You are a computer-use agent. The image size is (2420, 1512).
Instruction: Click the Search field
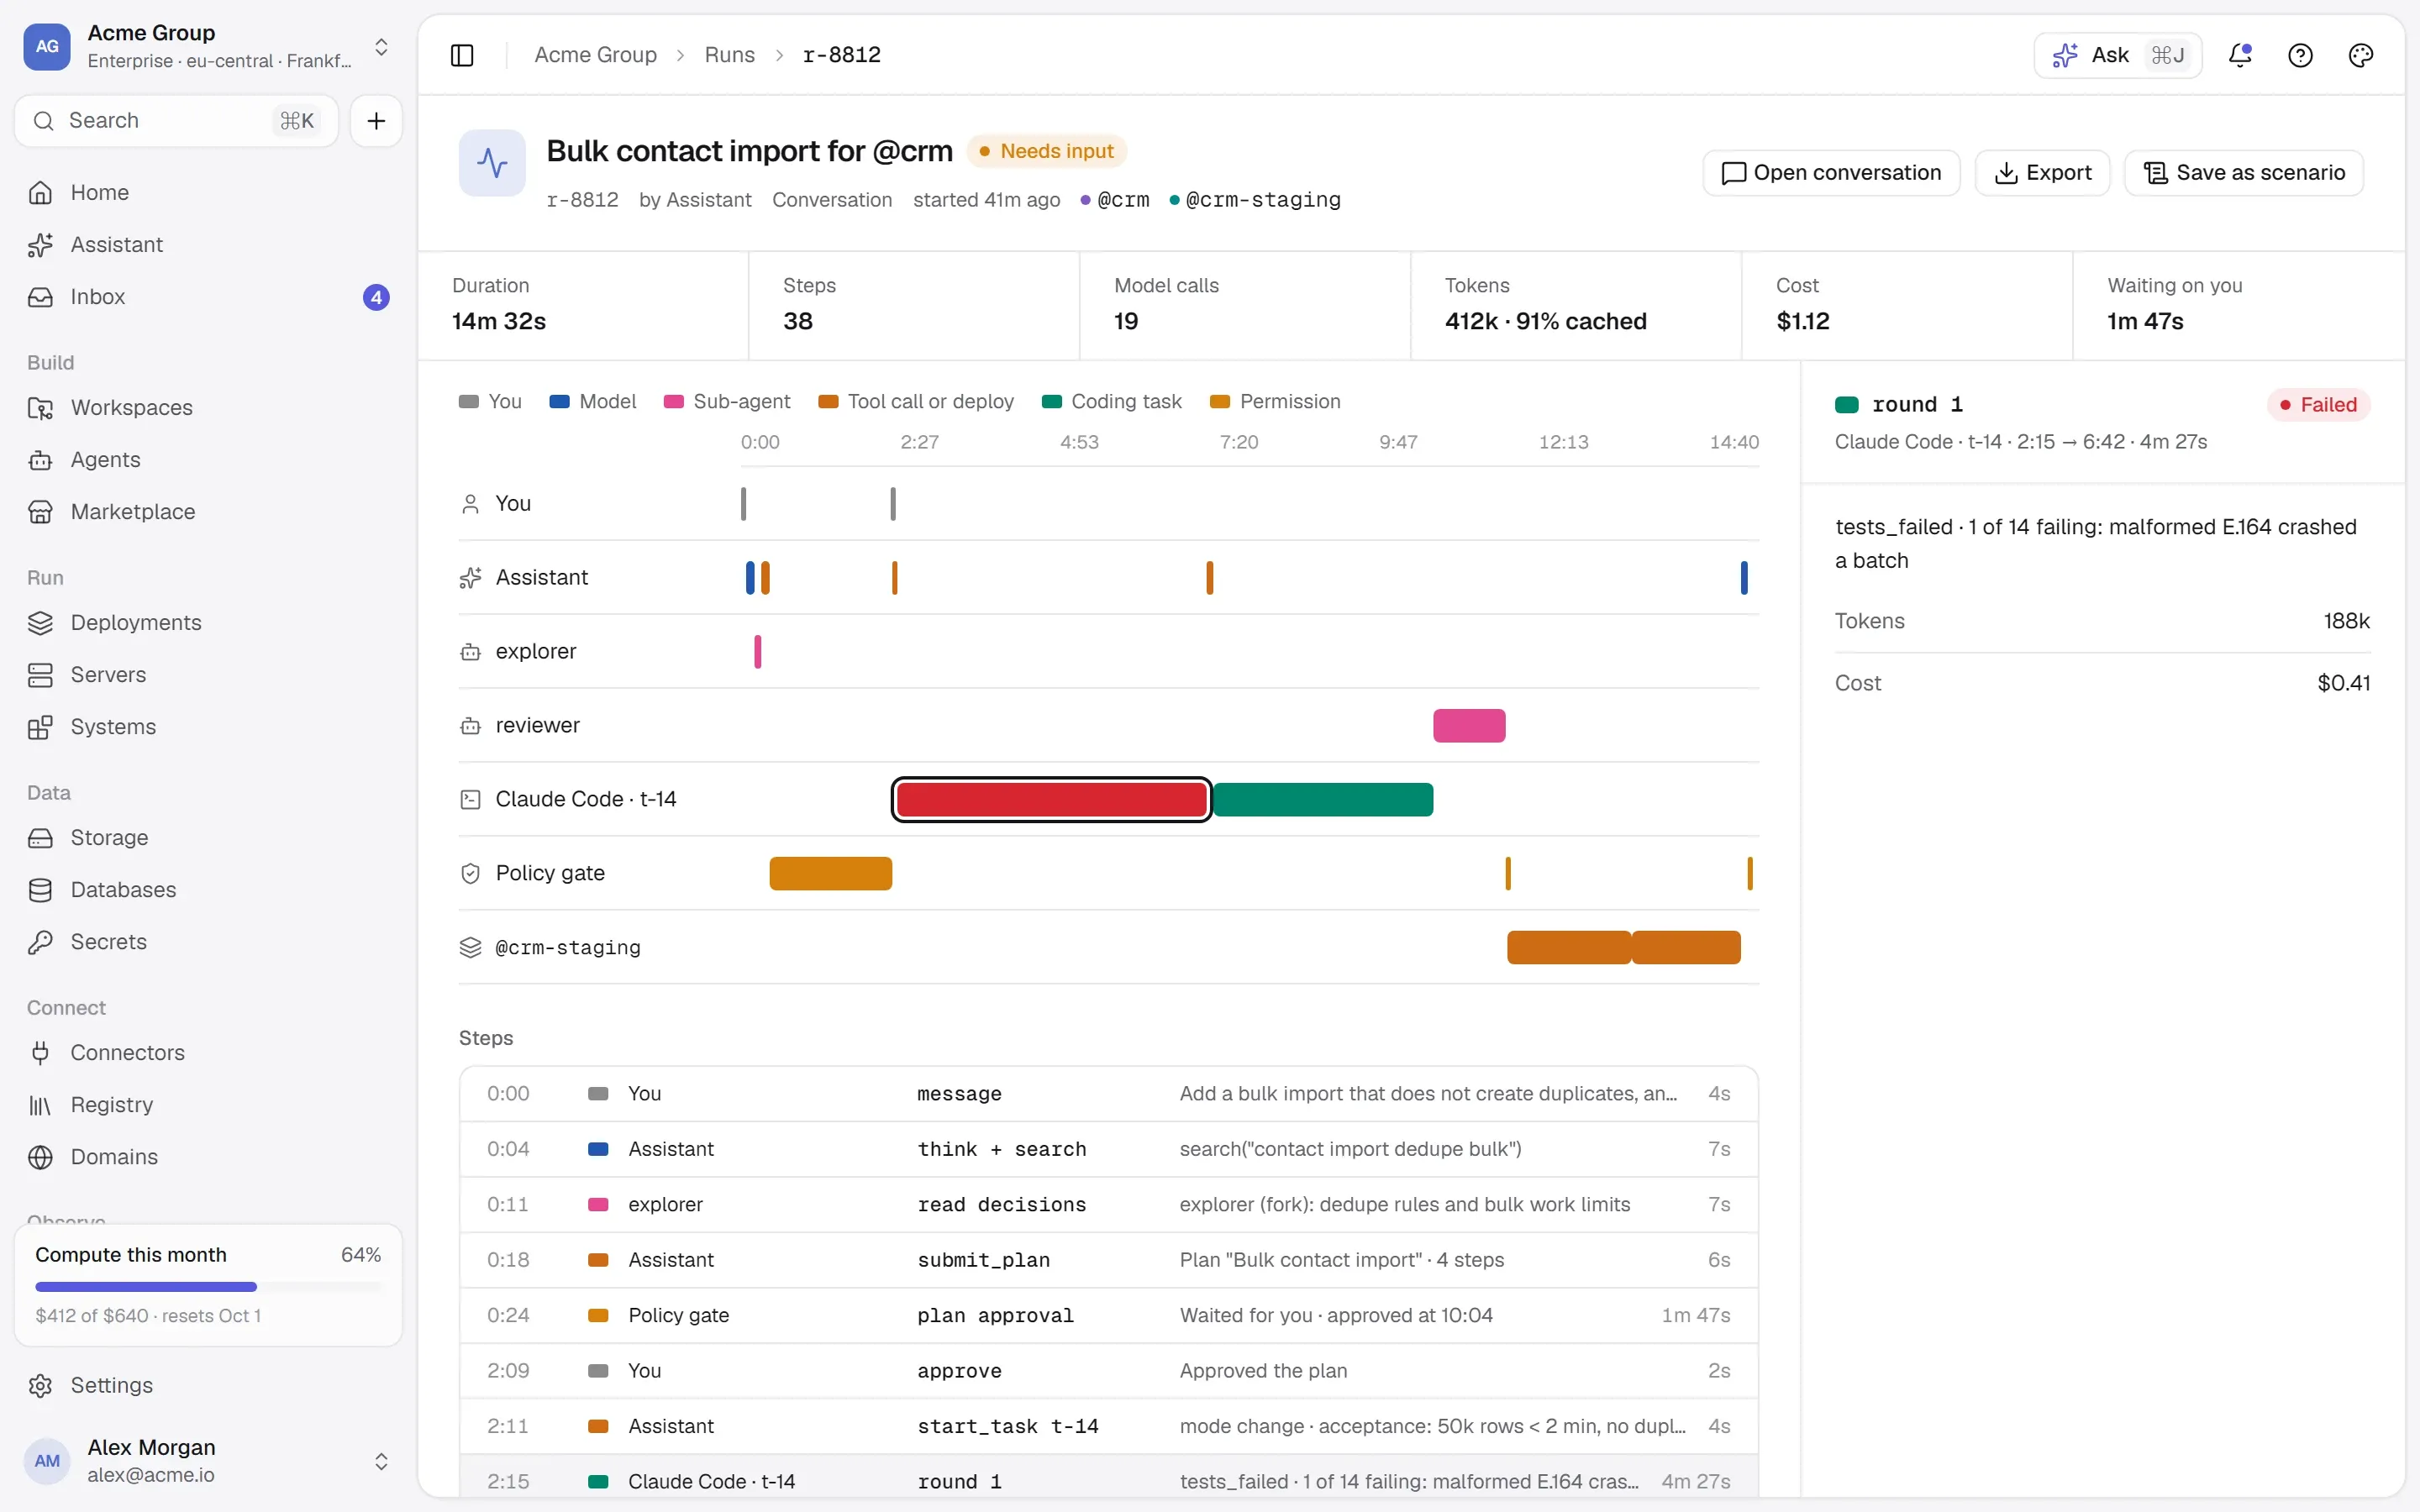point(176,121)
